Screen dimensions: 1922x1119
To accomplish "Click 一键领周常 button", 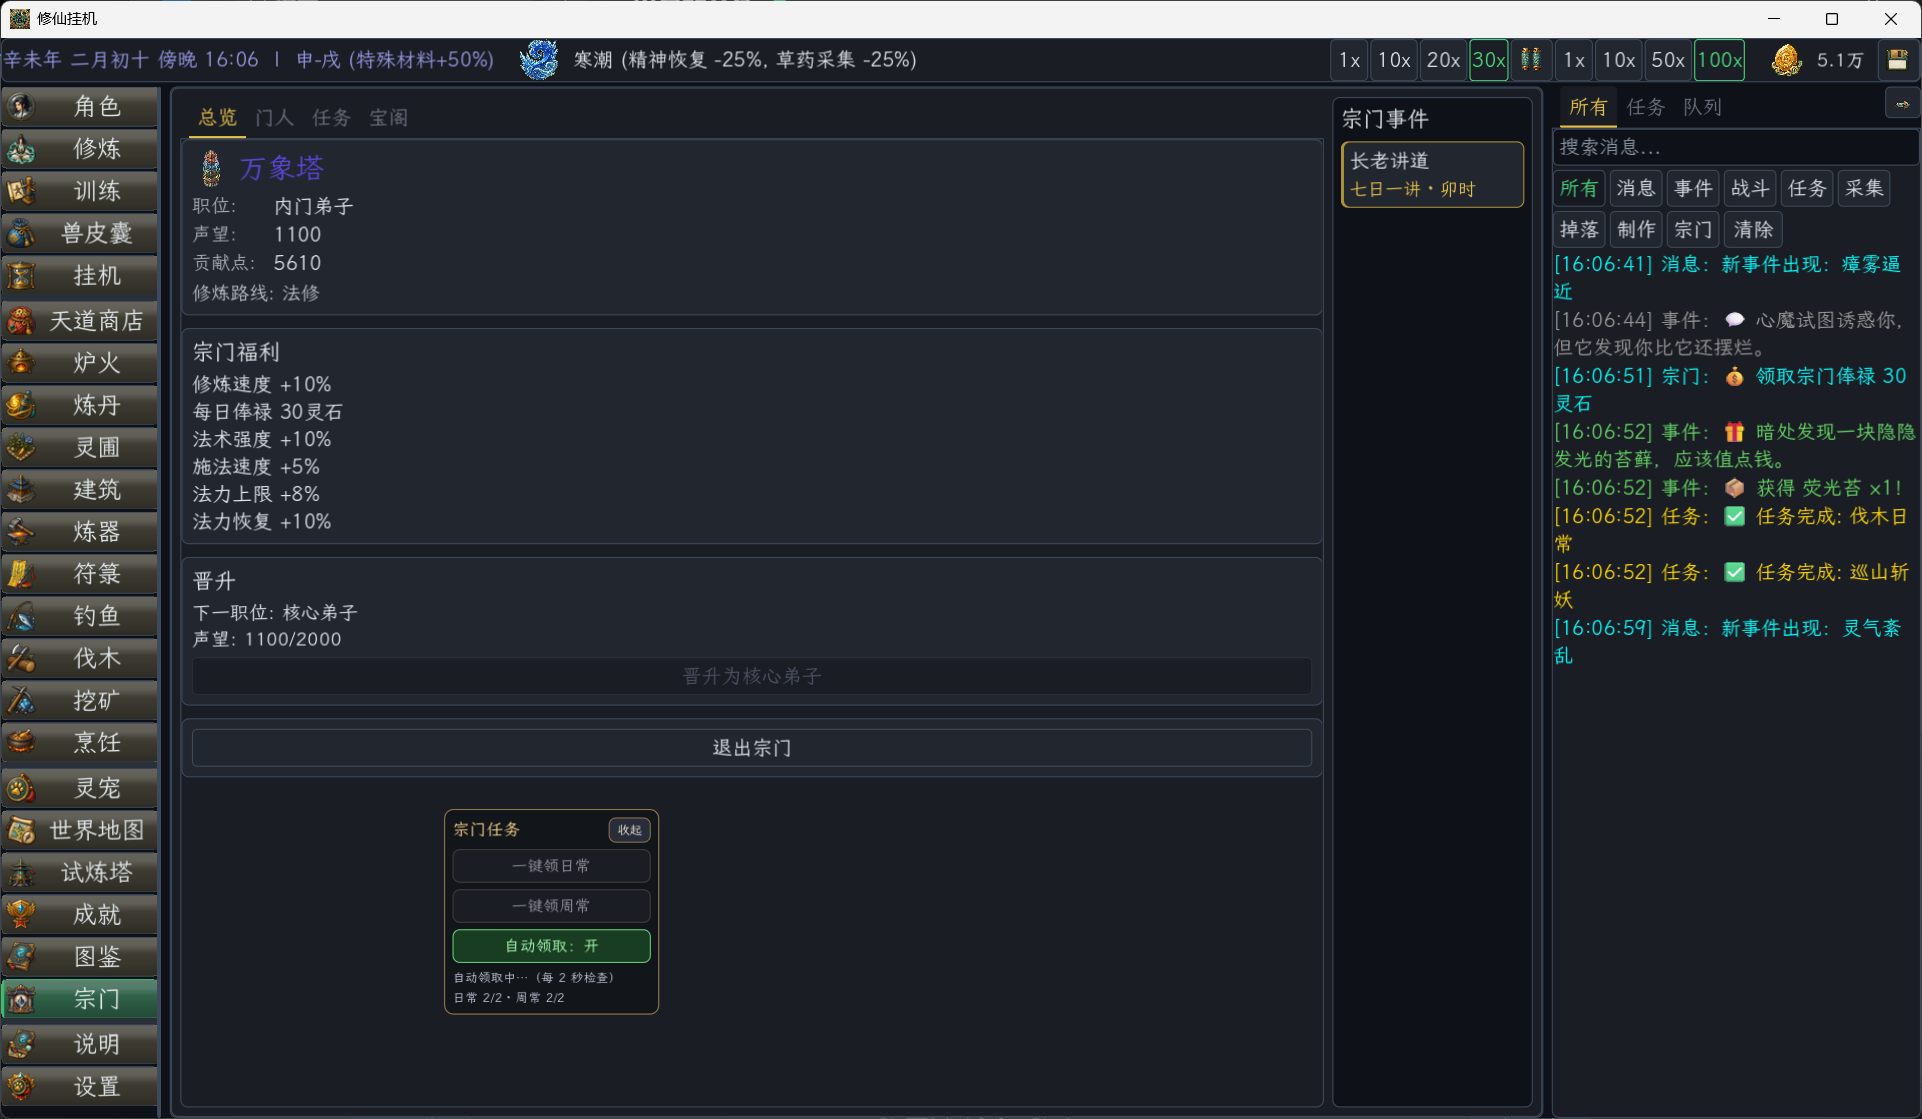I will click(x=551, y=906).
